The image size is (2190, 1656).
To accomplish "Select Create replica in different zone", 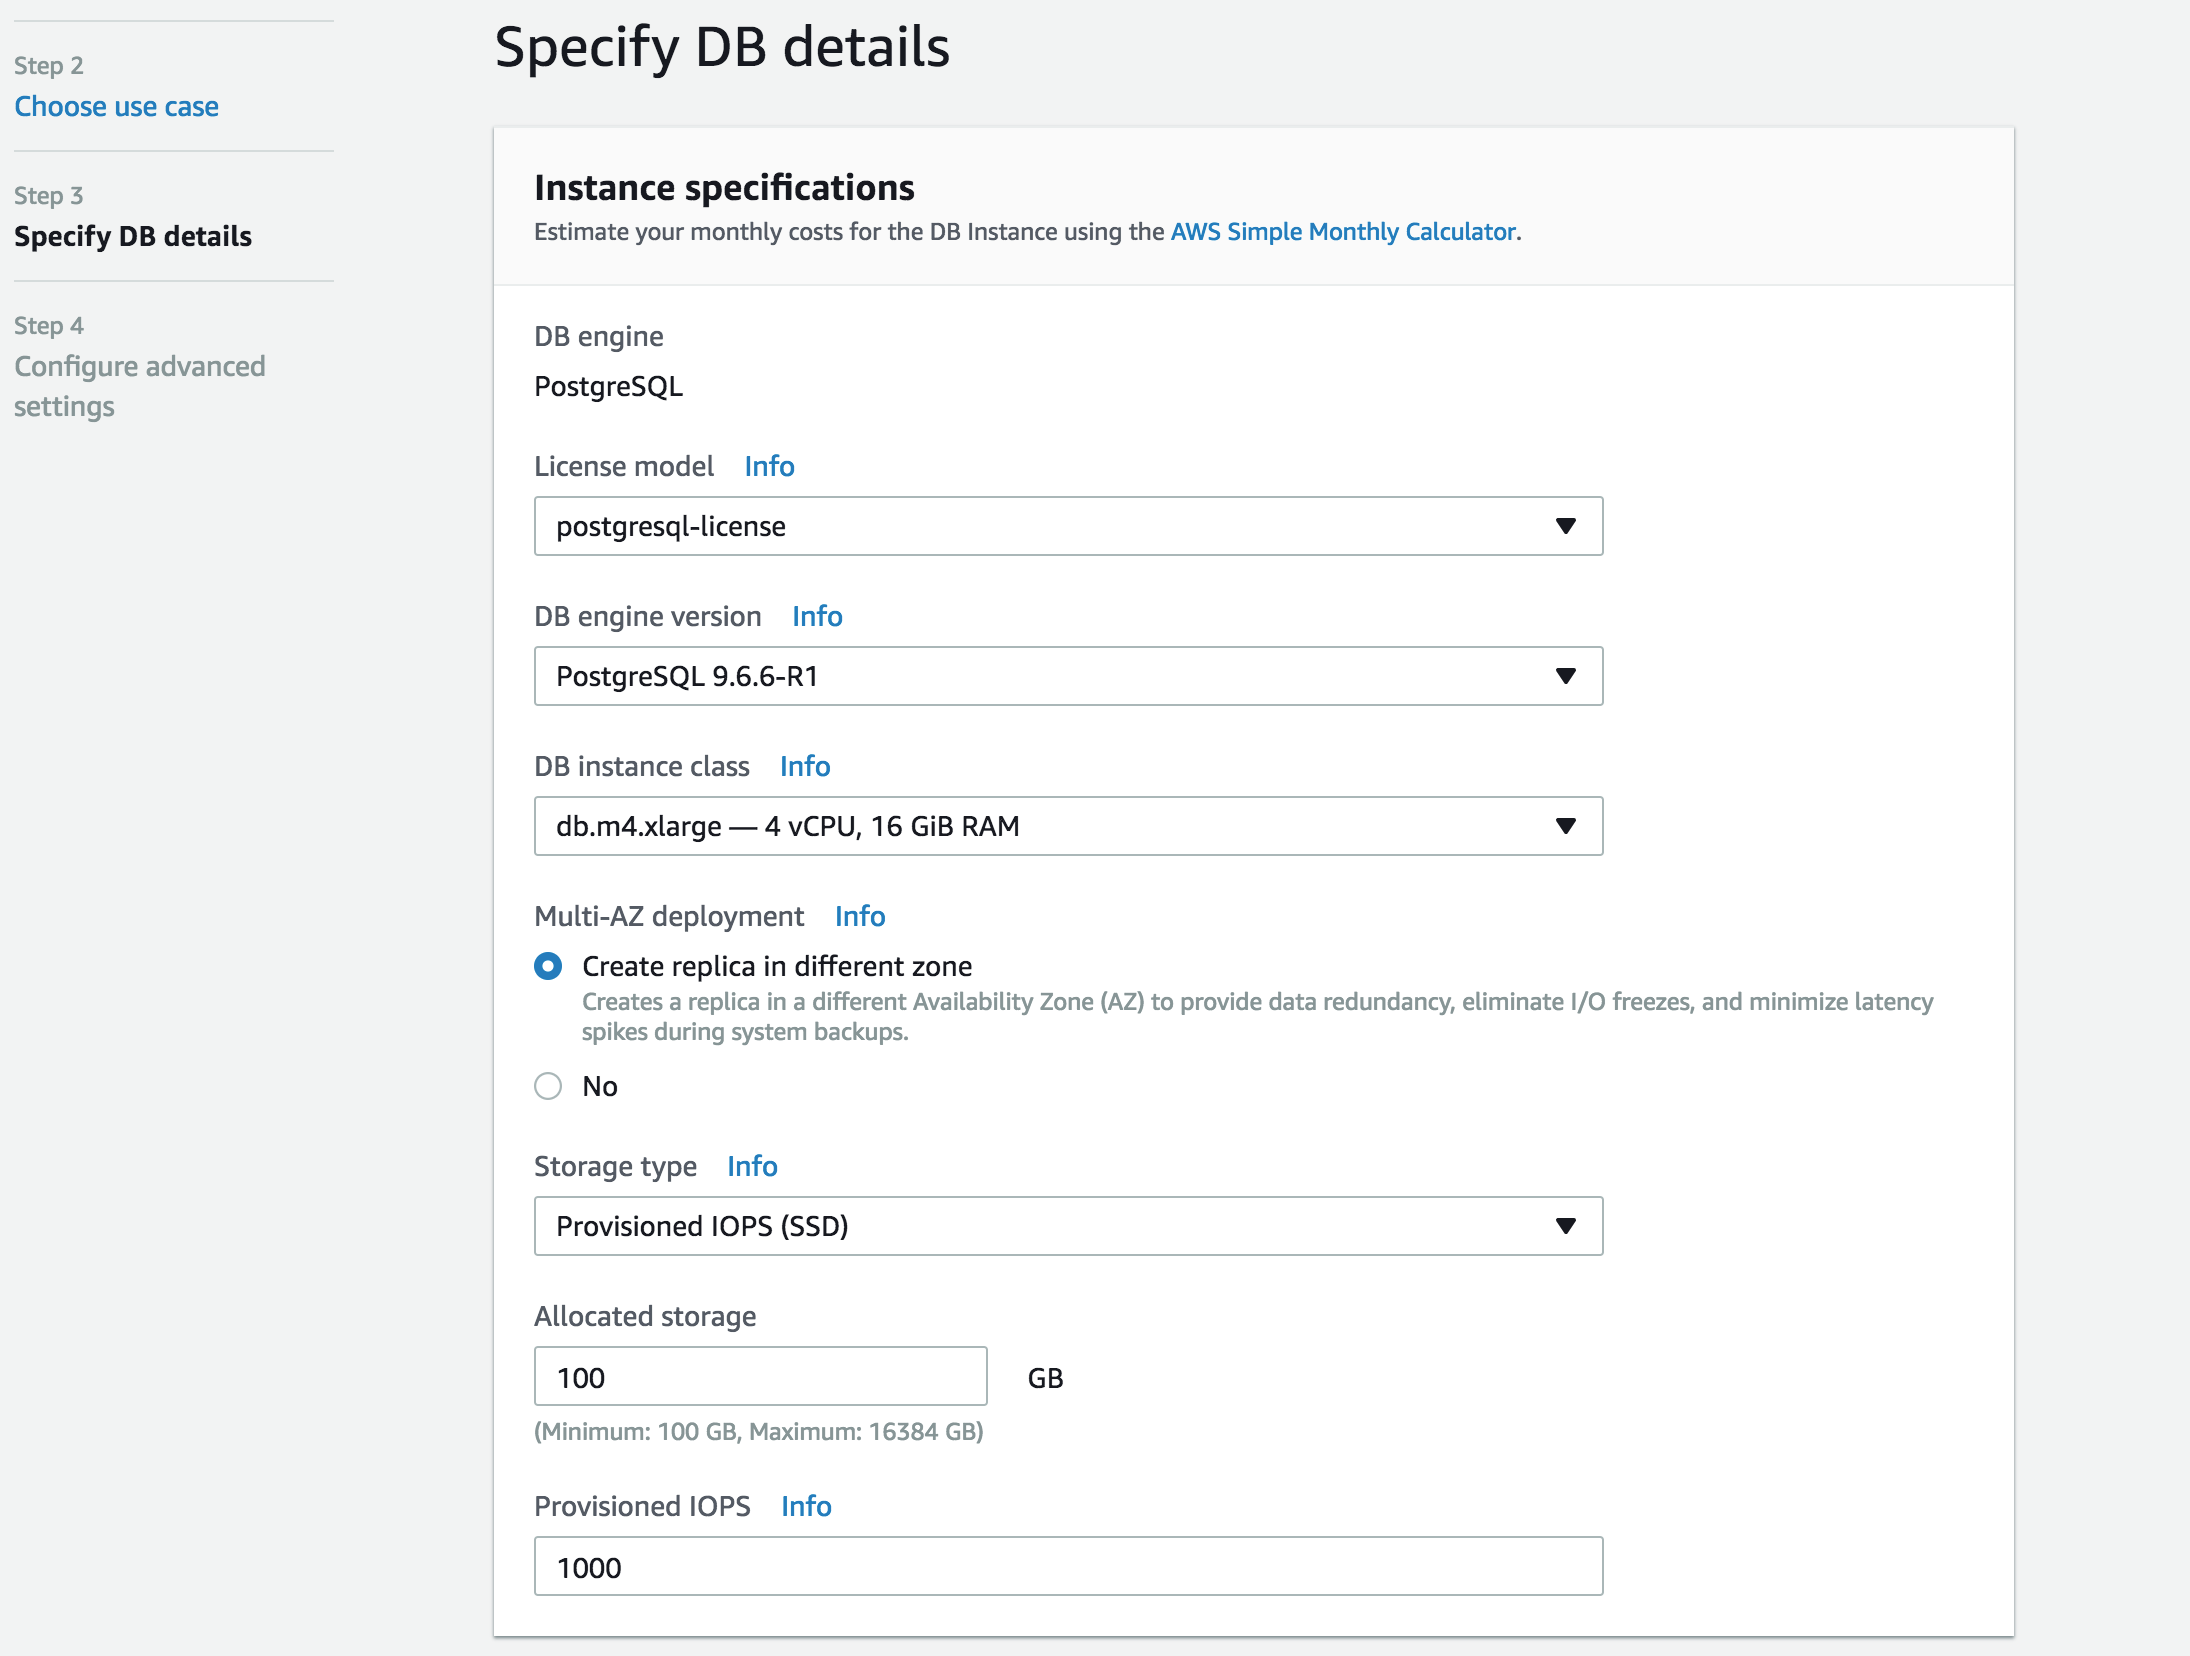I will coord(548,966).
